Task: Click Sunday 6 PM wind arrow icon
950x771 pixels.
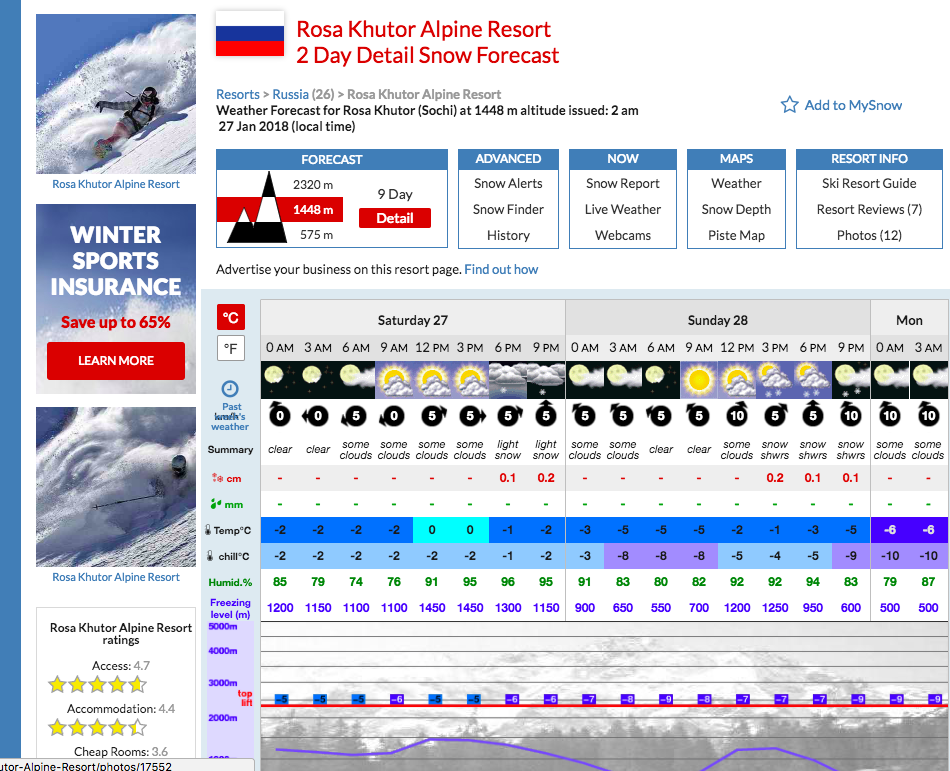Action: click(812, 415)
